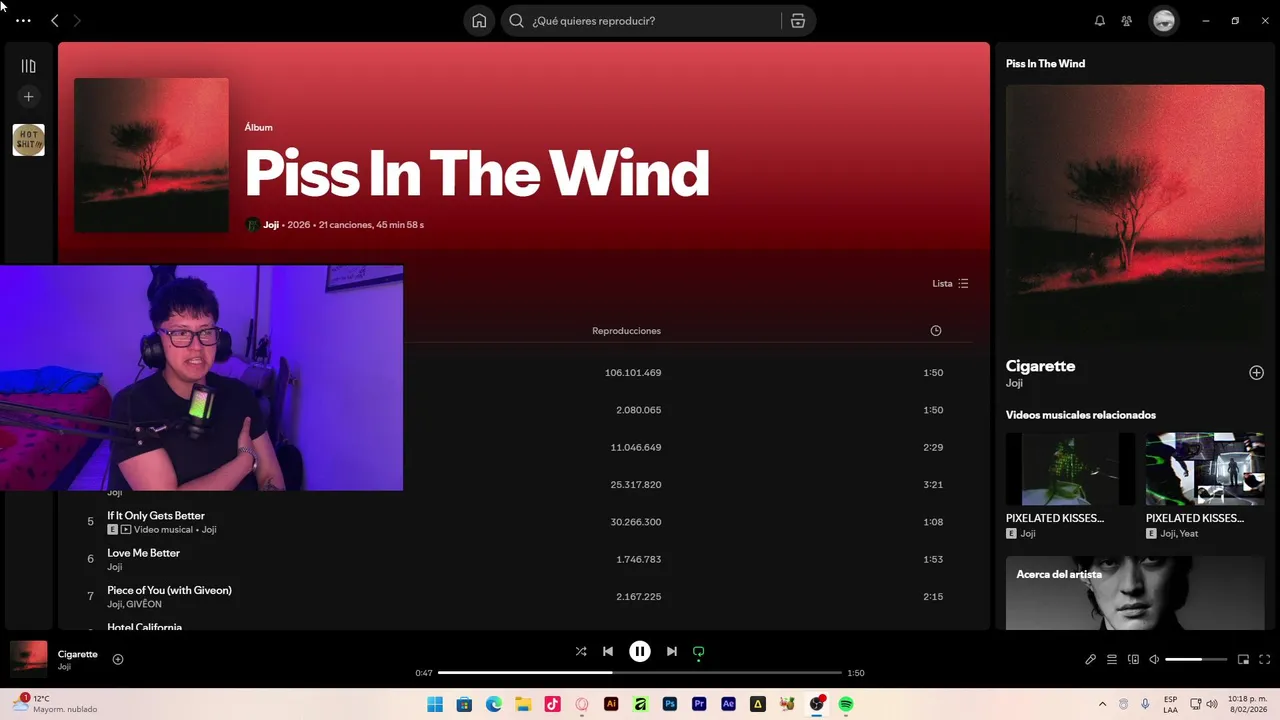
Task: Show hidden system tray icons
Action: point(1102,704)
